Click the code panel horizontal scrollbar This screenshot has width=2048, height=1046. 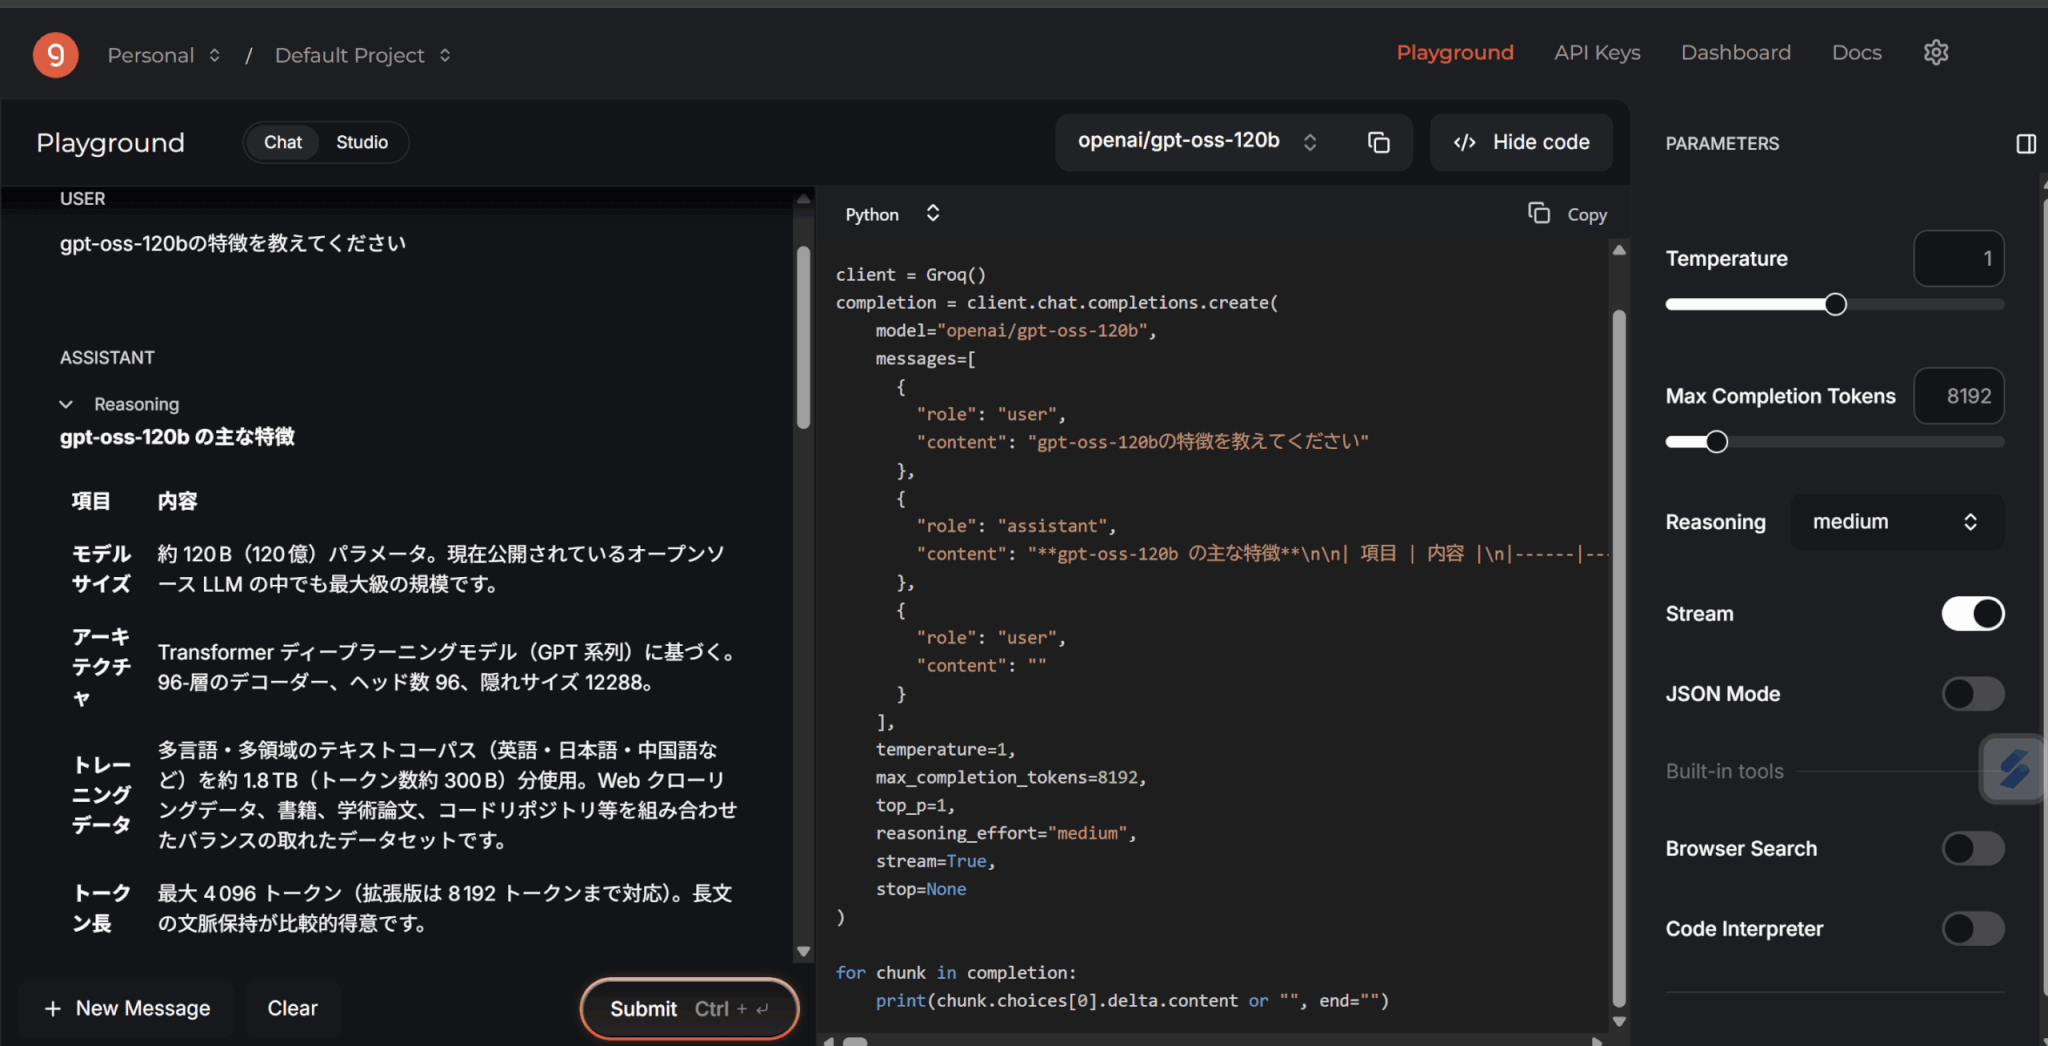[x=855, y=1041]
